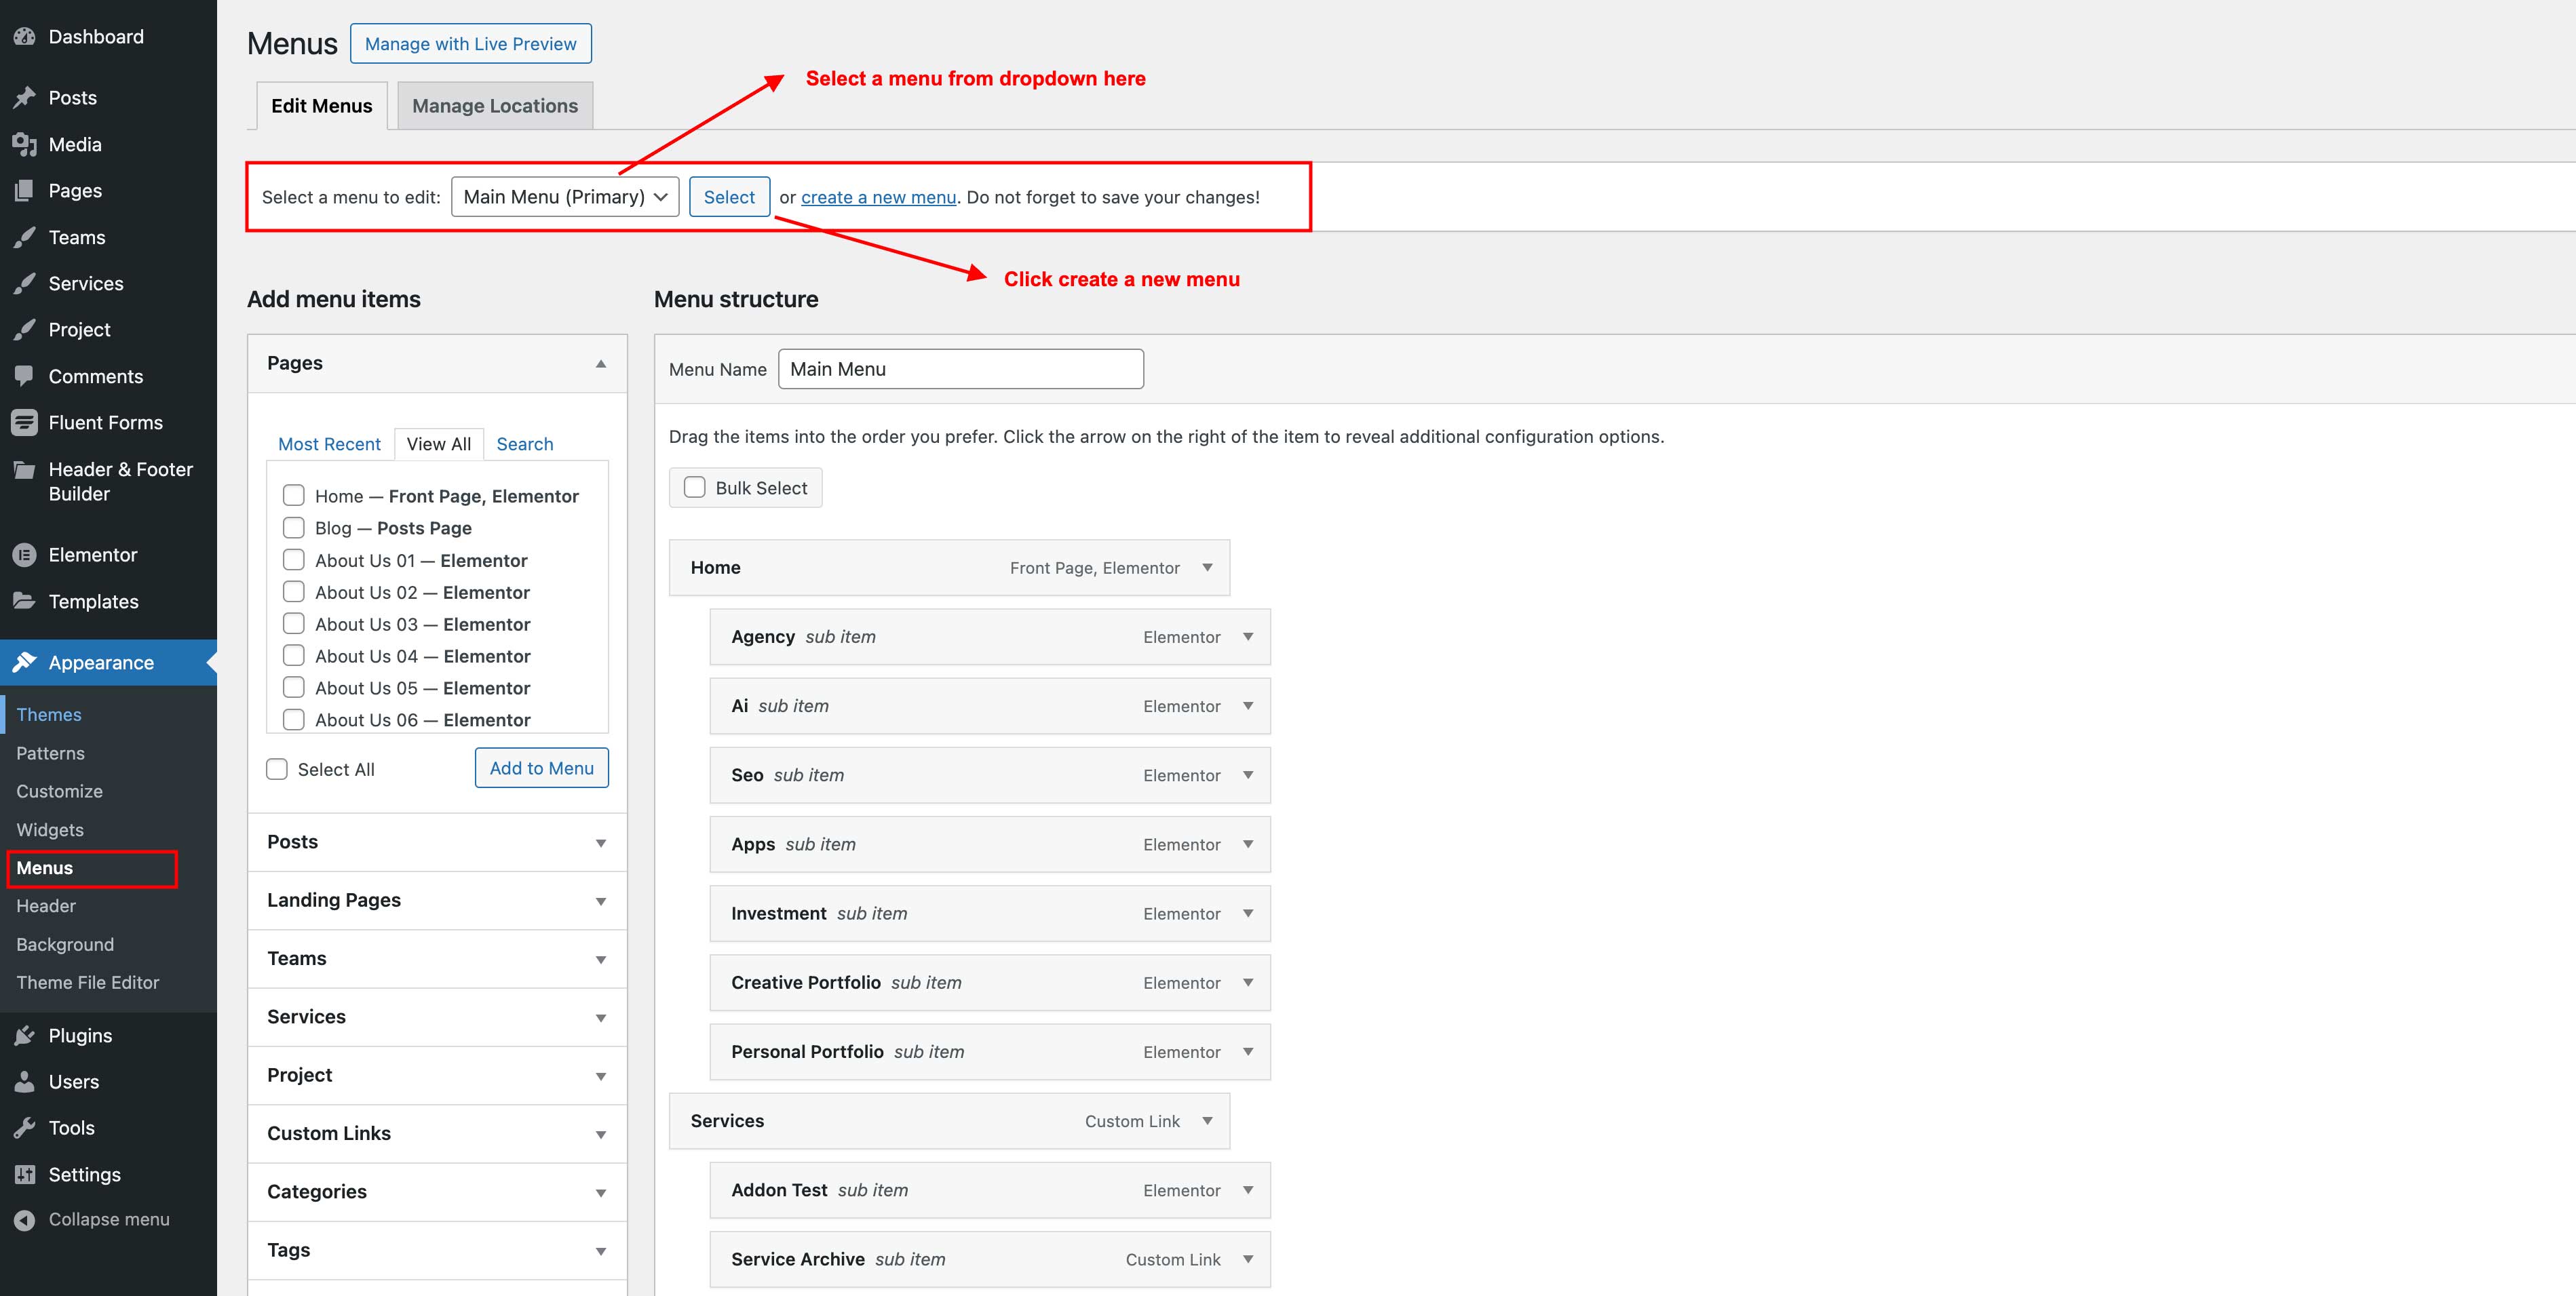Viewport: 2576px width, 1296px height.
Task: Click the Collapse menu arrow icon
Action: [25, 1220]
